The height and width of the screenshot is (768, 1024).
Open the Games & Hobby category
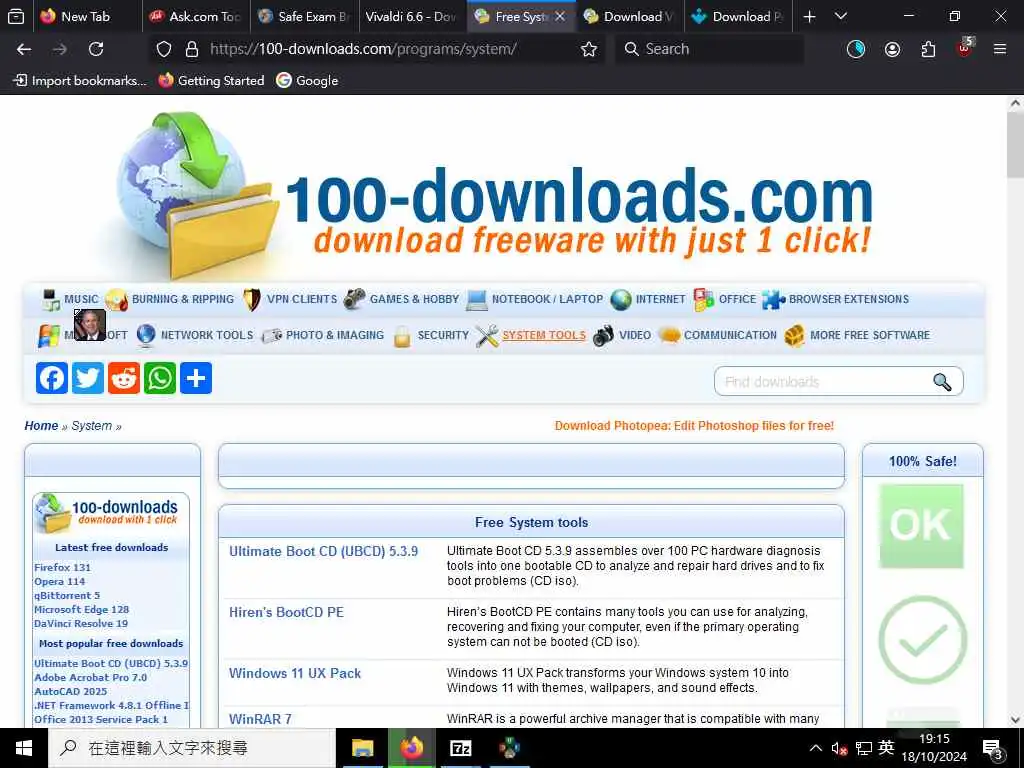[x=414, y=299]
